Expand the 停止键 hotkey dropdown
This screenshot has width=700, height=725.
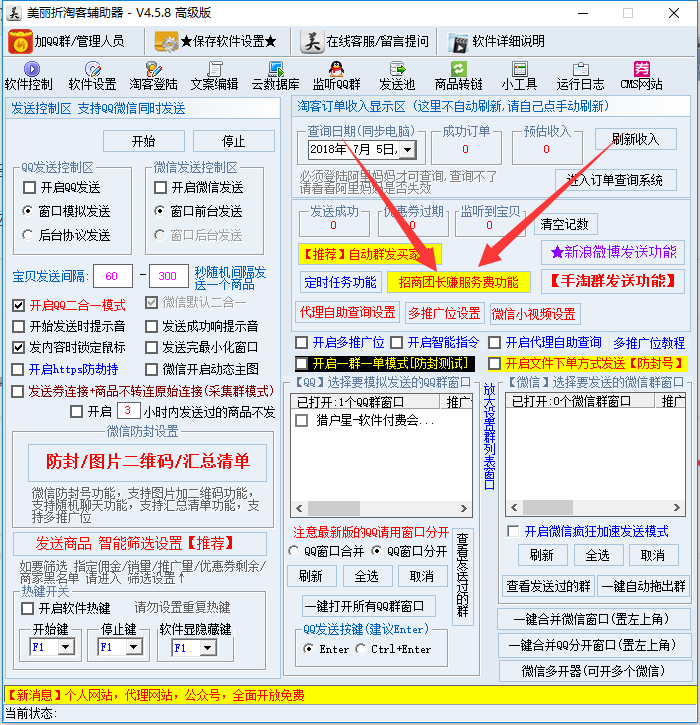134,647
